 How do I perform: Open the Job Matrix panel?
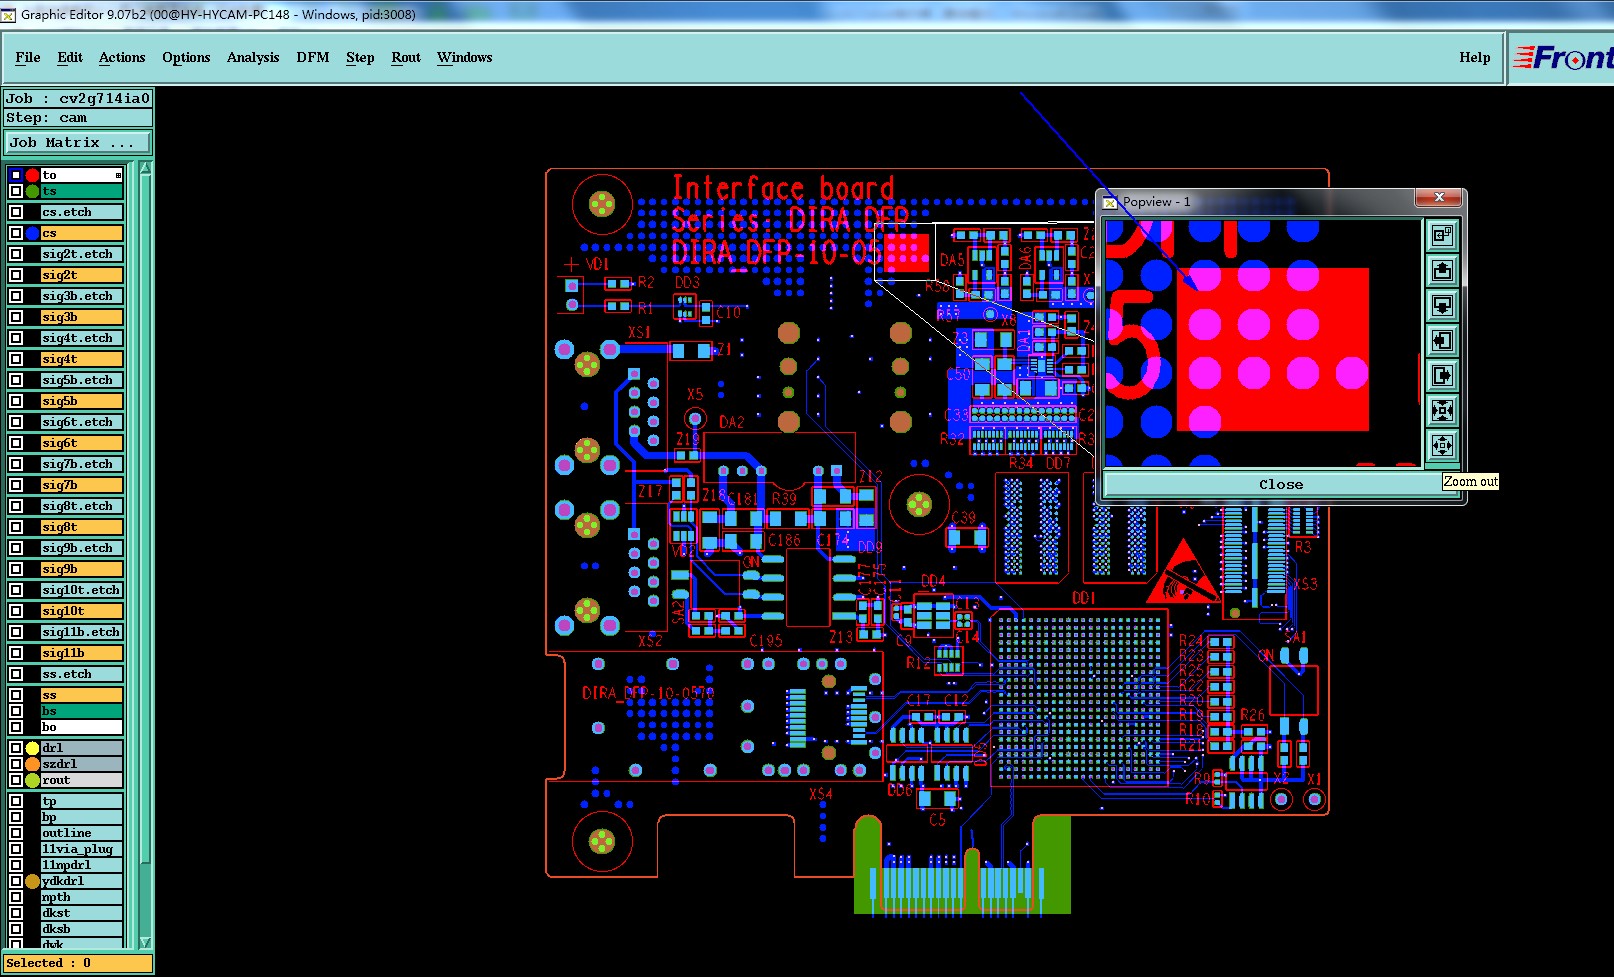(77, 143)
